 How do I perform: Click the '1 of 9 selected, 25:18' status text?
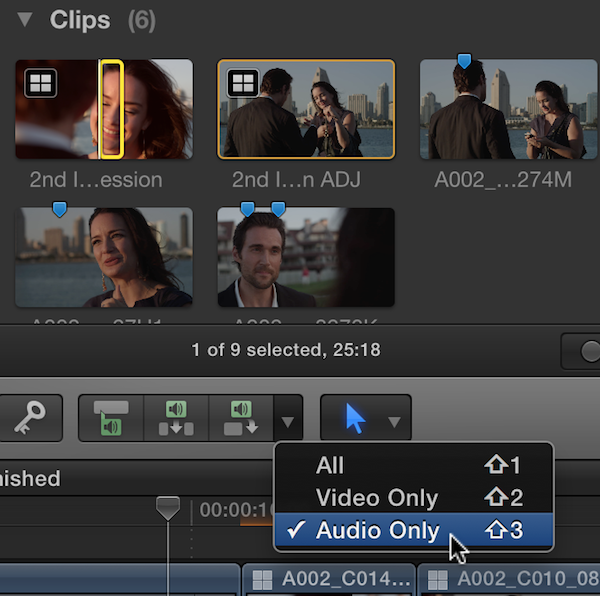click(286, 350)
